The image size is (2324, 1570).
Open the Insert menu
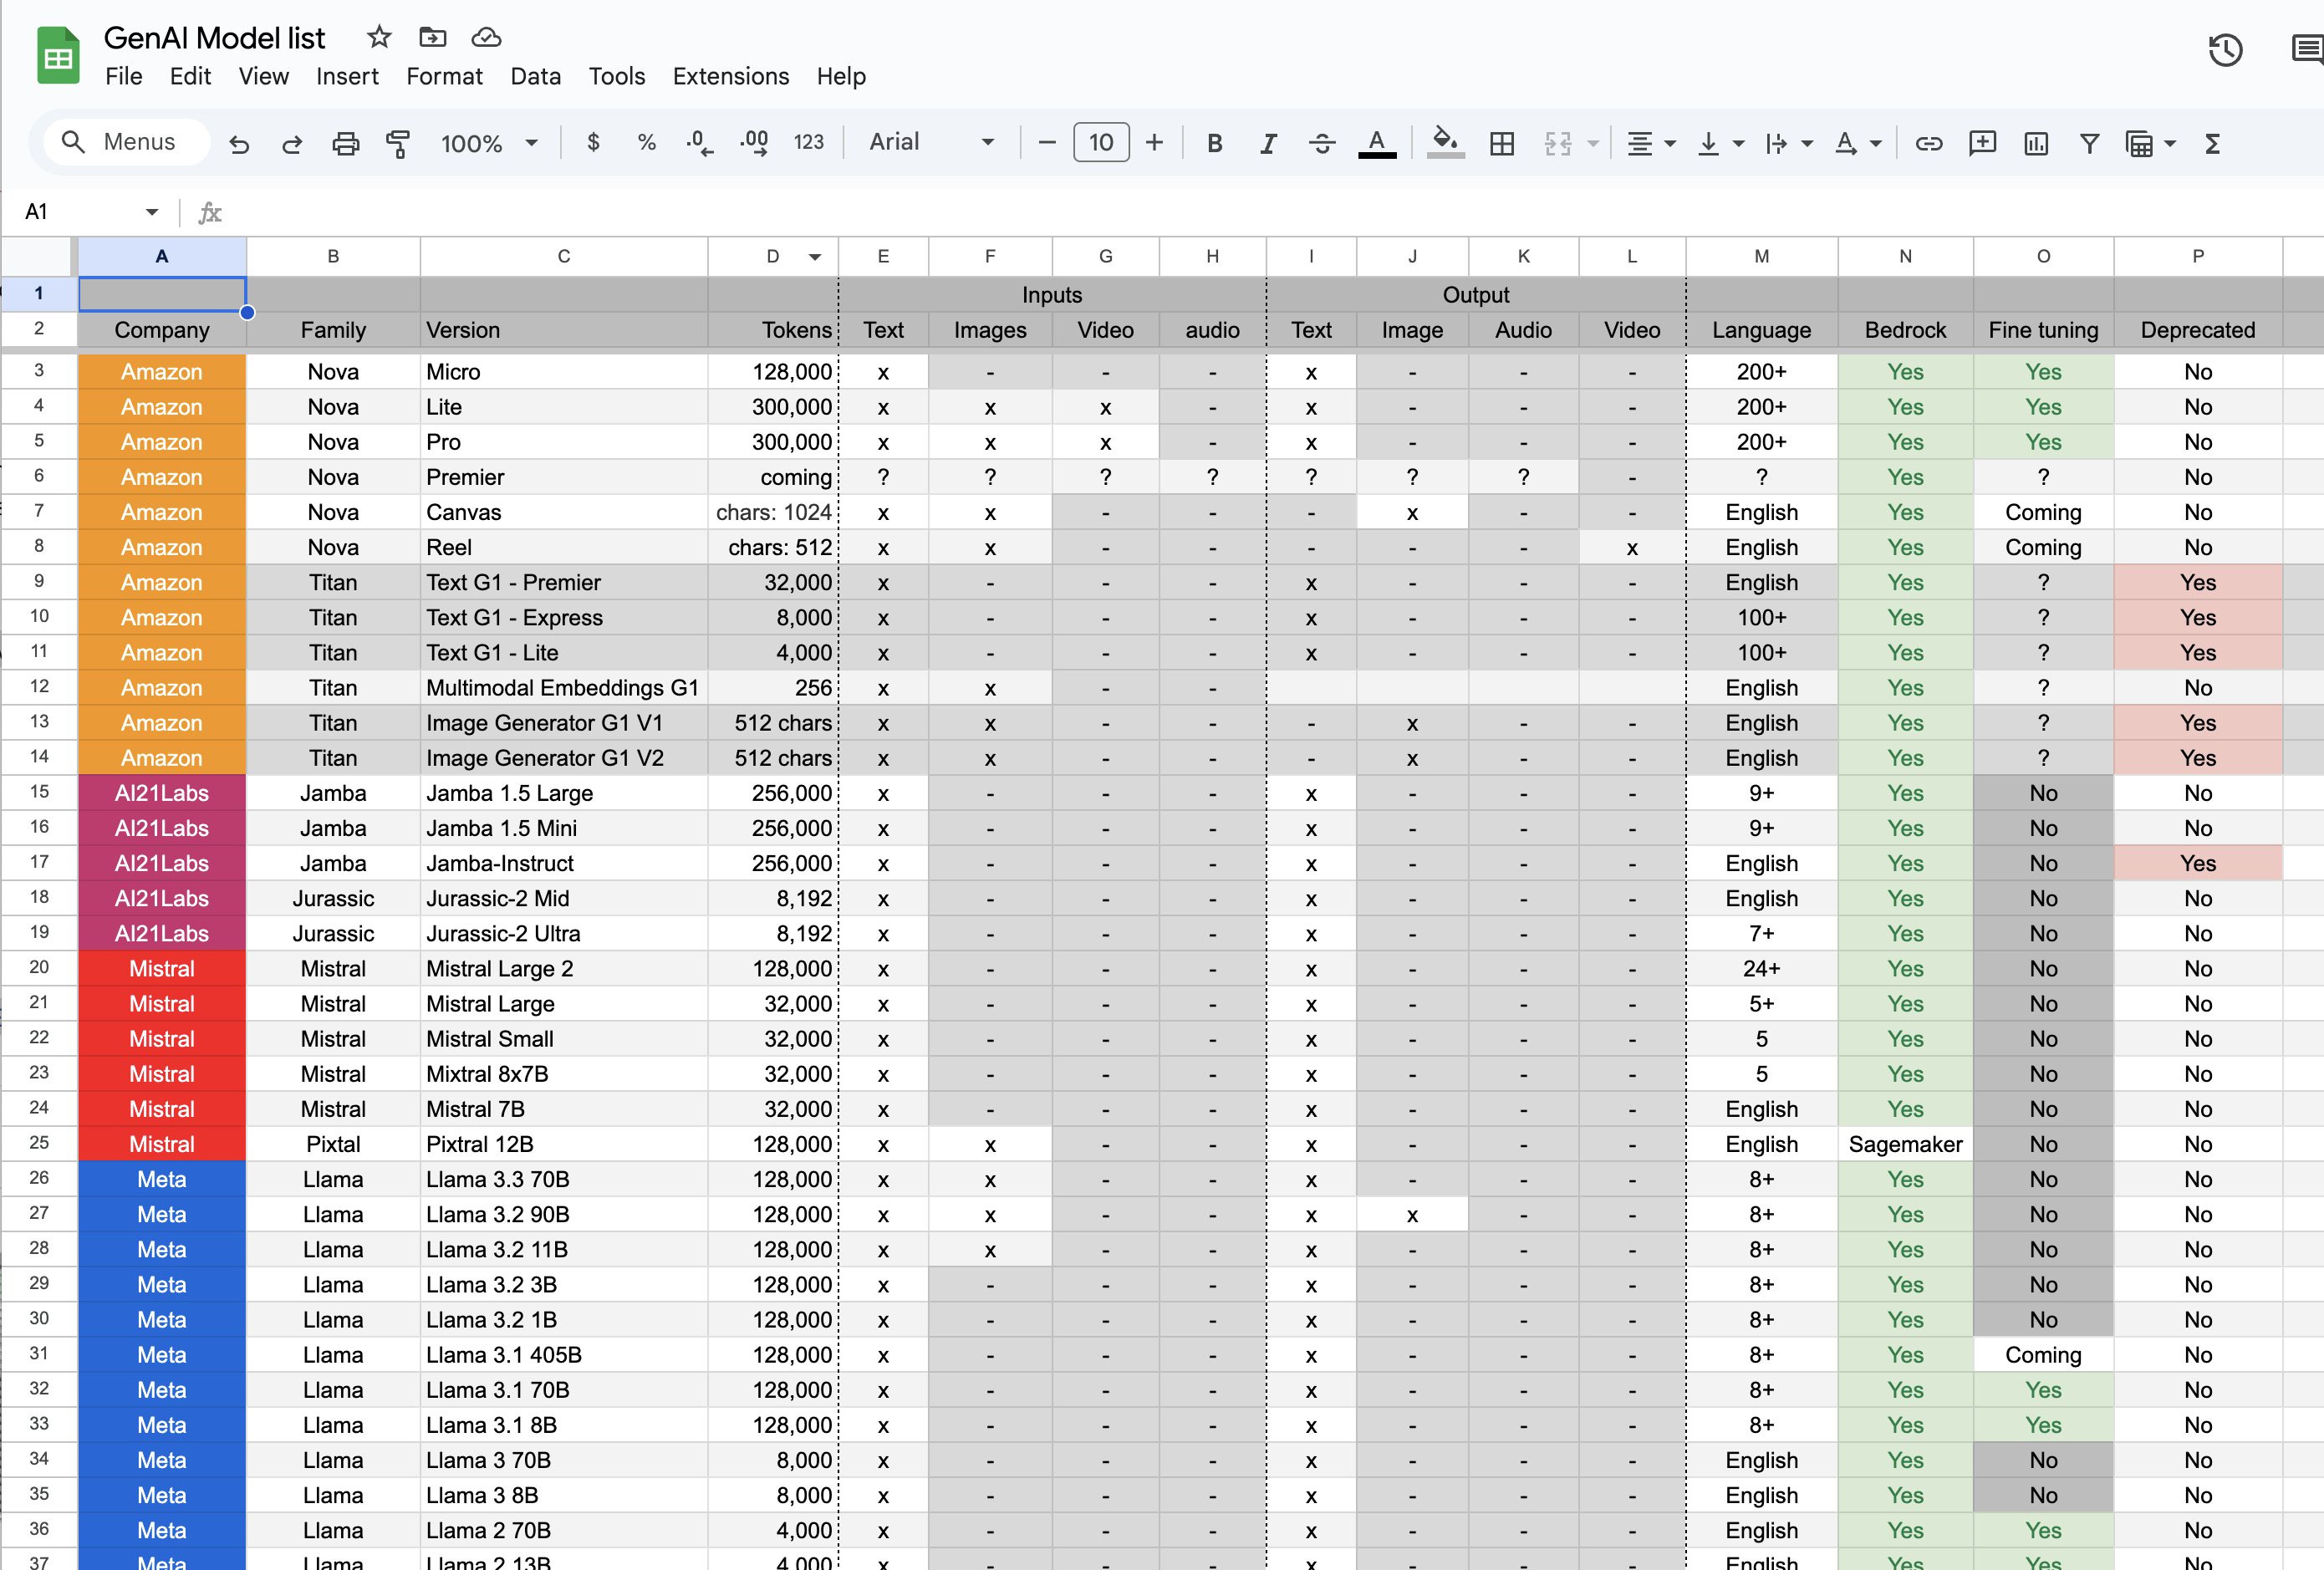(347, 76)
